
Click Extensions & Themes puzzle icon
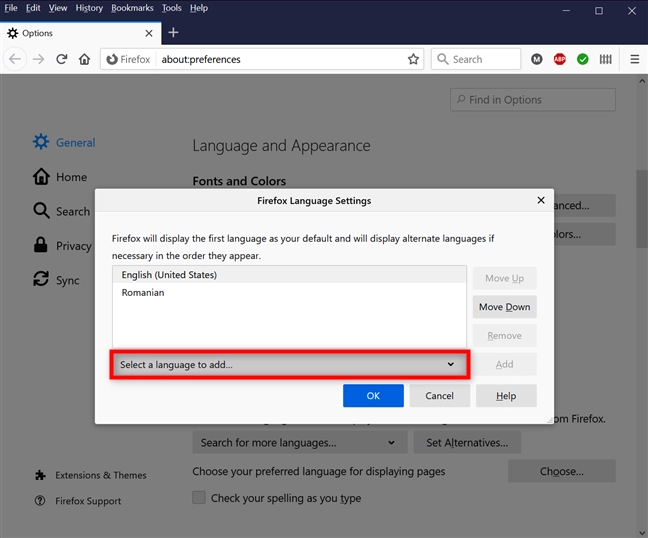(x=40, y=475)
